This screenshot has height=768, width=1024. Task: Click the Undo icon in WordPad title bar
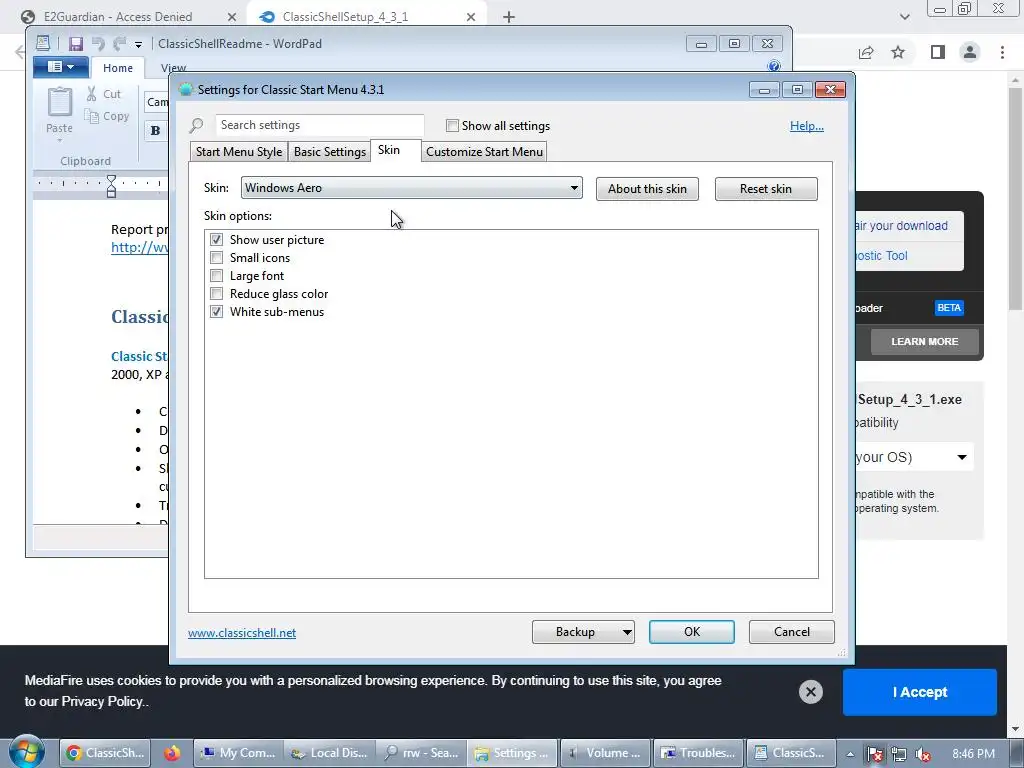pyautogui.click(x=98, y=44)
